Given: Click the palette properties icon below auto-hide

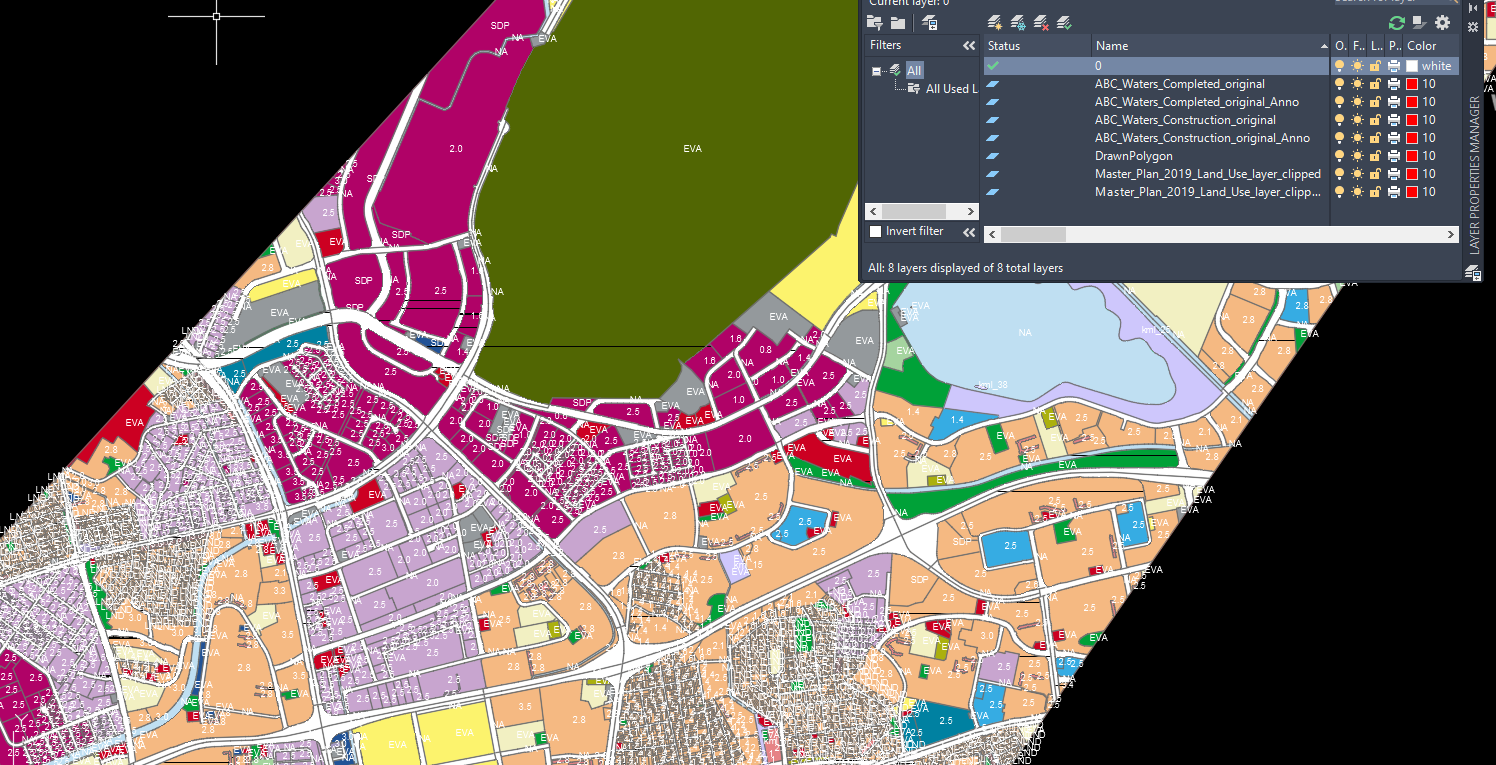Looking at the screenshot, I should tap(1472, 26).
